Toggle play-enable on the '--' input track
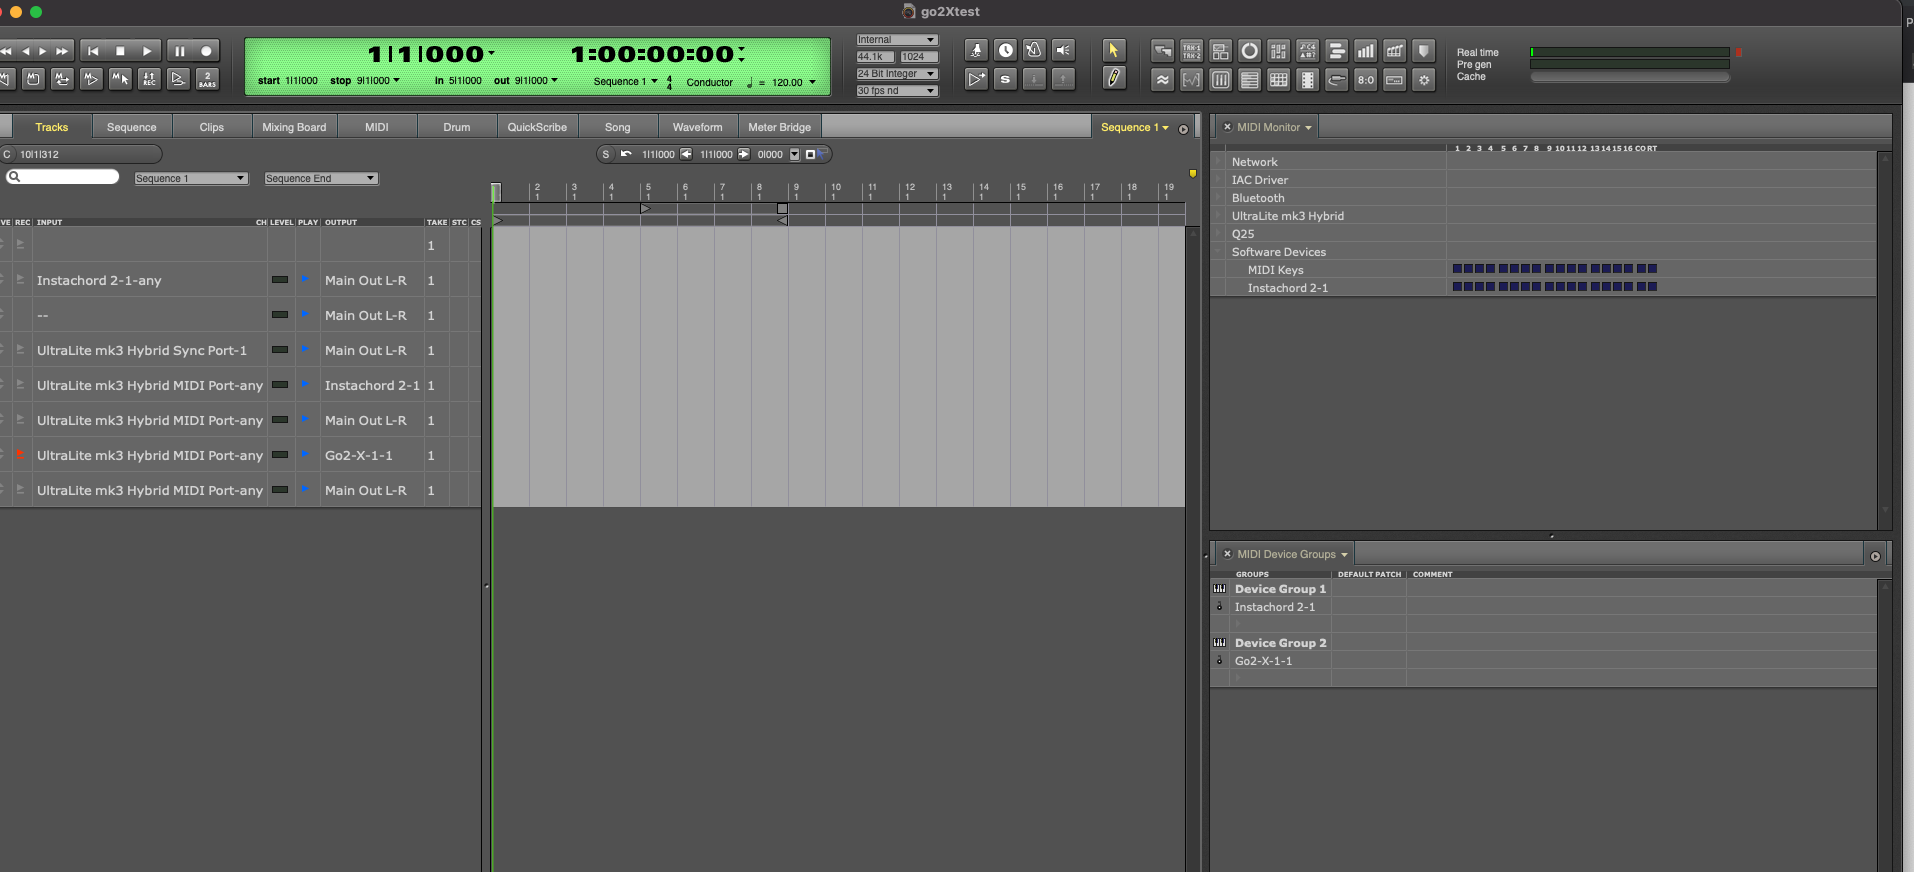1914x872 pixels. [x=305, y=315]
